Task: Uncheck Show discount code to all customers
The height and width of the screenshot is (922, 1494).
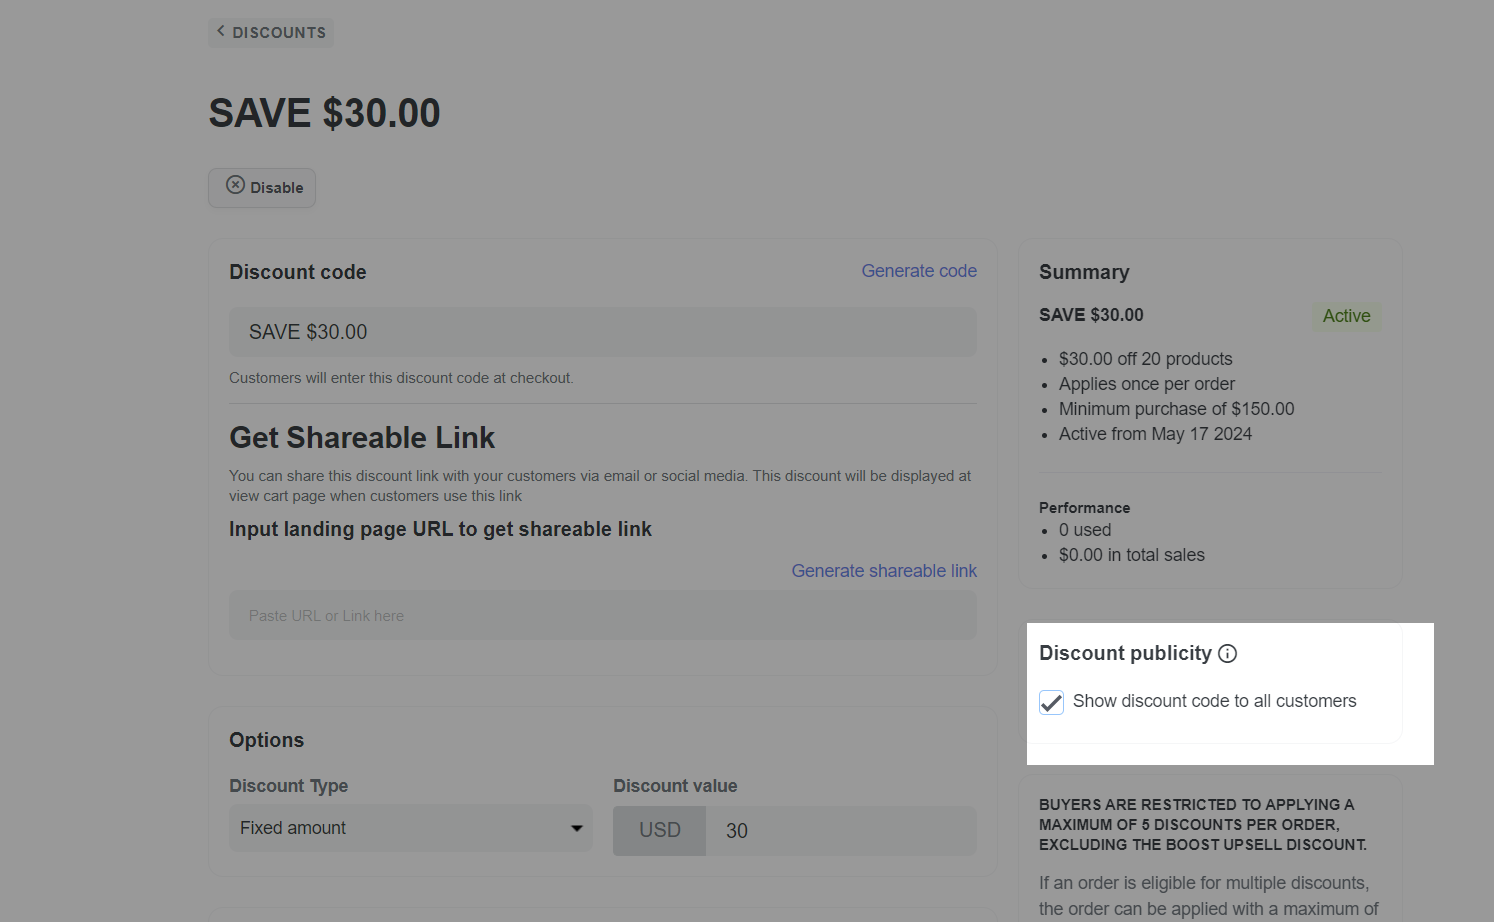Action: click(1051, 702)
